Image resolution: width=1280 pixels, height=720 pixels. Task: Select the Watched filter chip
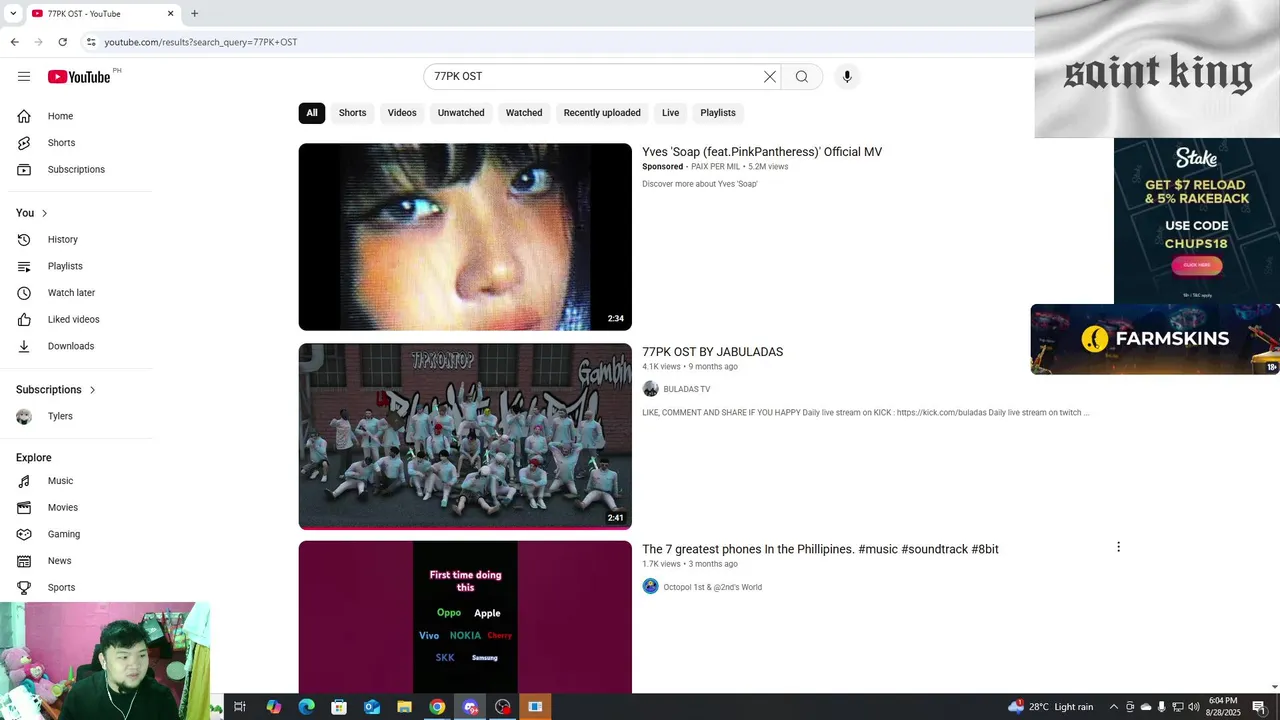[524, 113]
